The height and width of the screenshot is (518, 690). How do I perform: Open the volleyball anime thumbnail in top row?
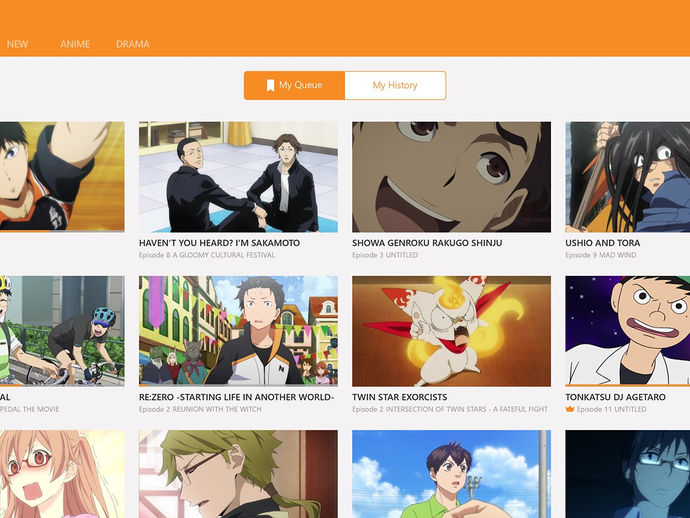coord(62,177)
